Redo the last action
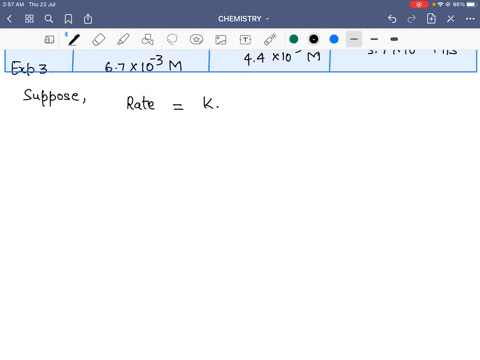The image size is (480, 360). click(x=412, y=19)
